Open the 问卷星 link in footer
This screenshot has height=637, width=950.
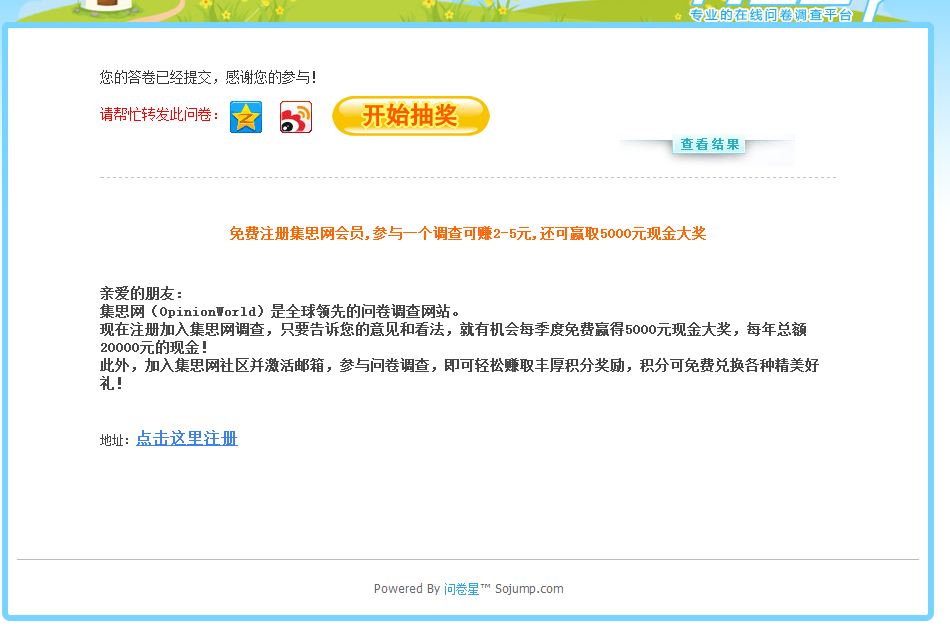coord(461,589)
